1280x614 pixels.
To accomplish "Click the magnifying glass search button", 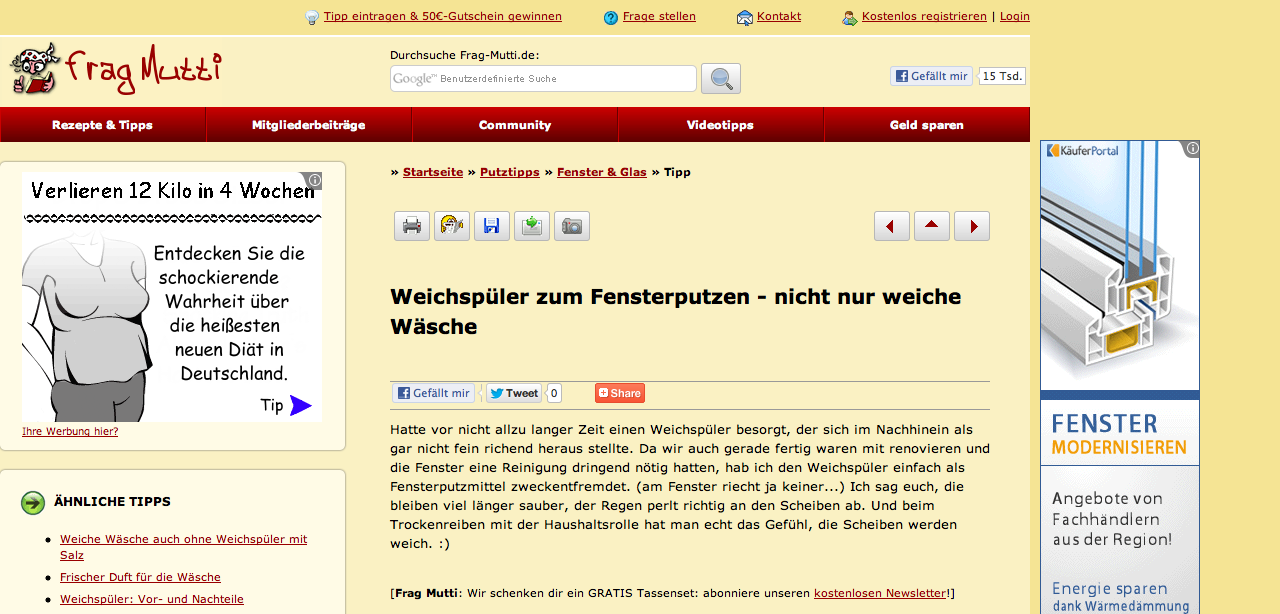I will (720, 78).
